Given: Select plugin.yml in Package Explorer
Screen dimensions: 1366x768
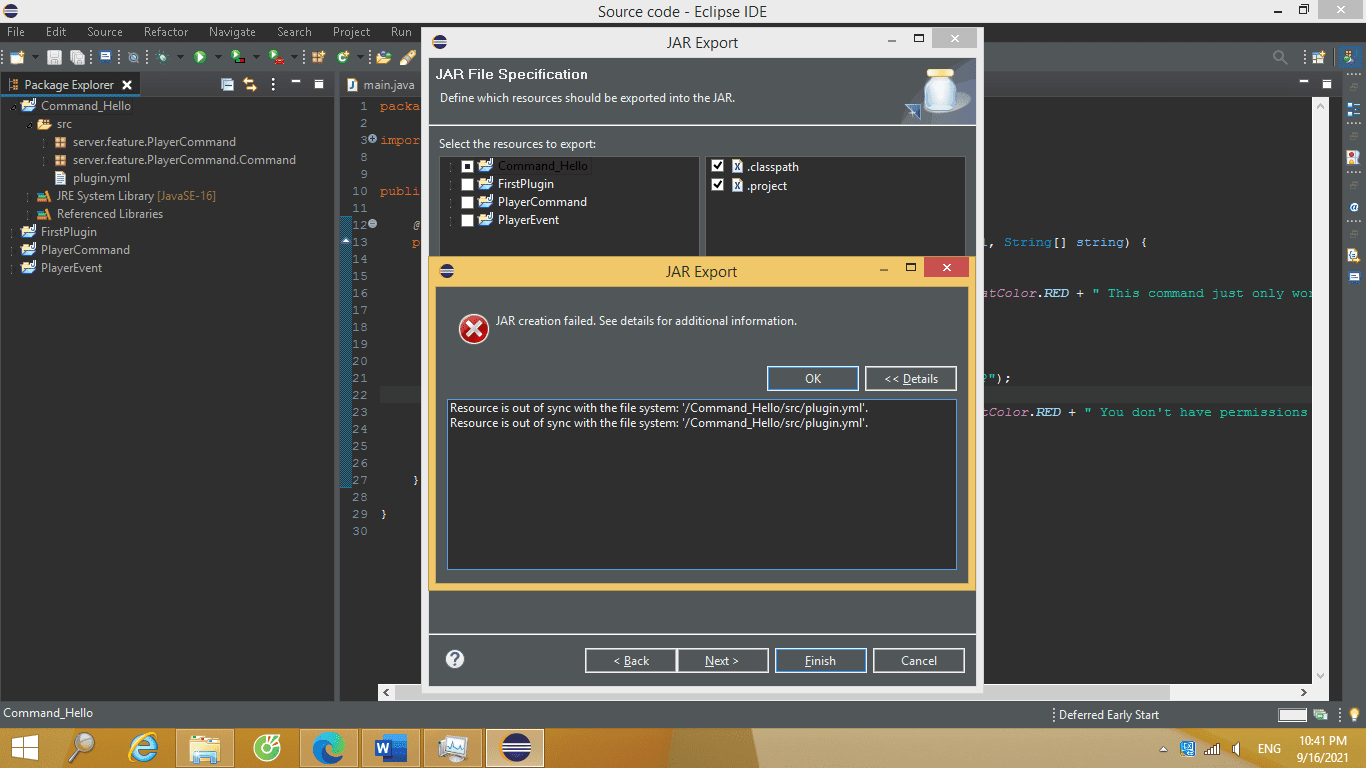Looking at the screenshot, I should [101, 178].
